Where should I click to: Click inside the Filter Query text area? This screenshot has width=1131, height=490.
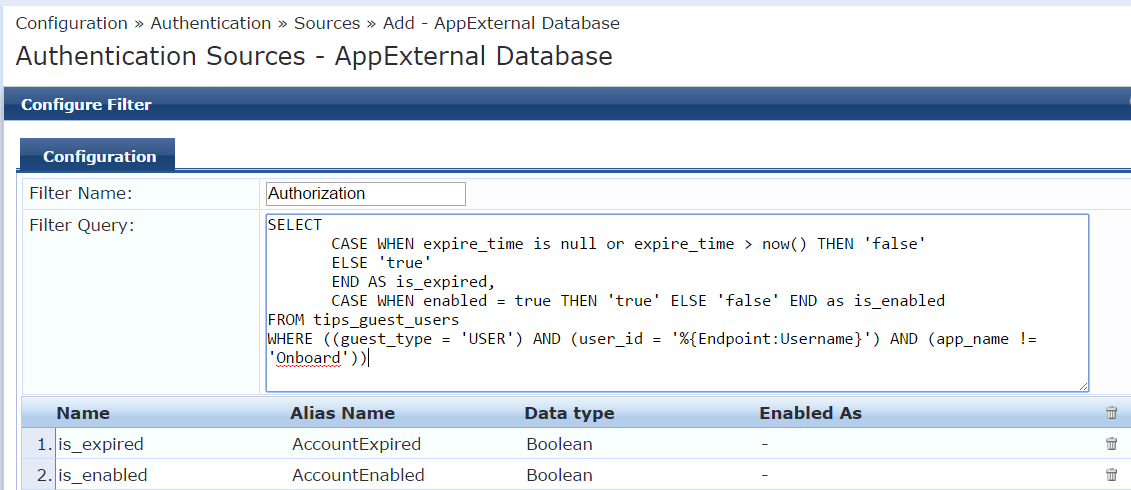677,303
